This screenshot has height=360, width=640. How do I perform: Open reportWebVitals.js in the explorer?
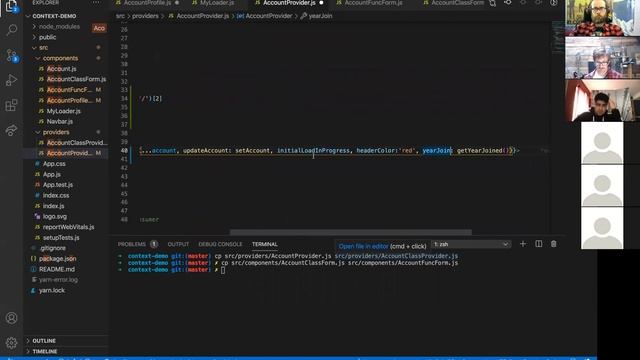[x=68, y=227]
